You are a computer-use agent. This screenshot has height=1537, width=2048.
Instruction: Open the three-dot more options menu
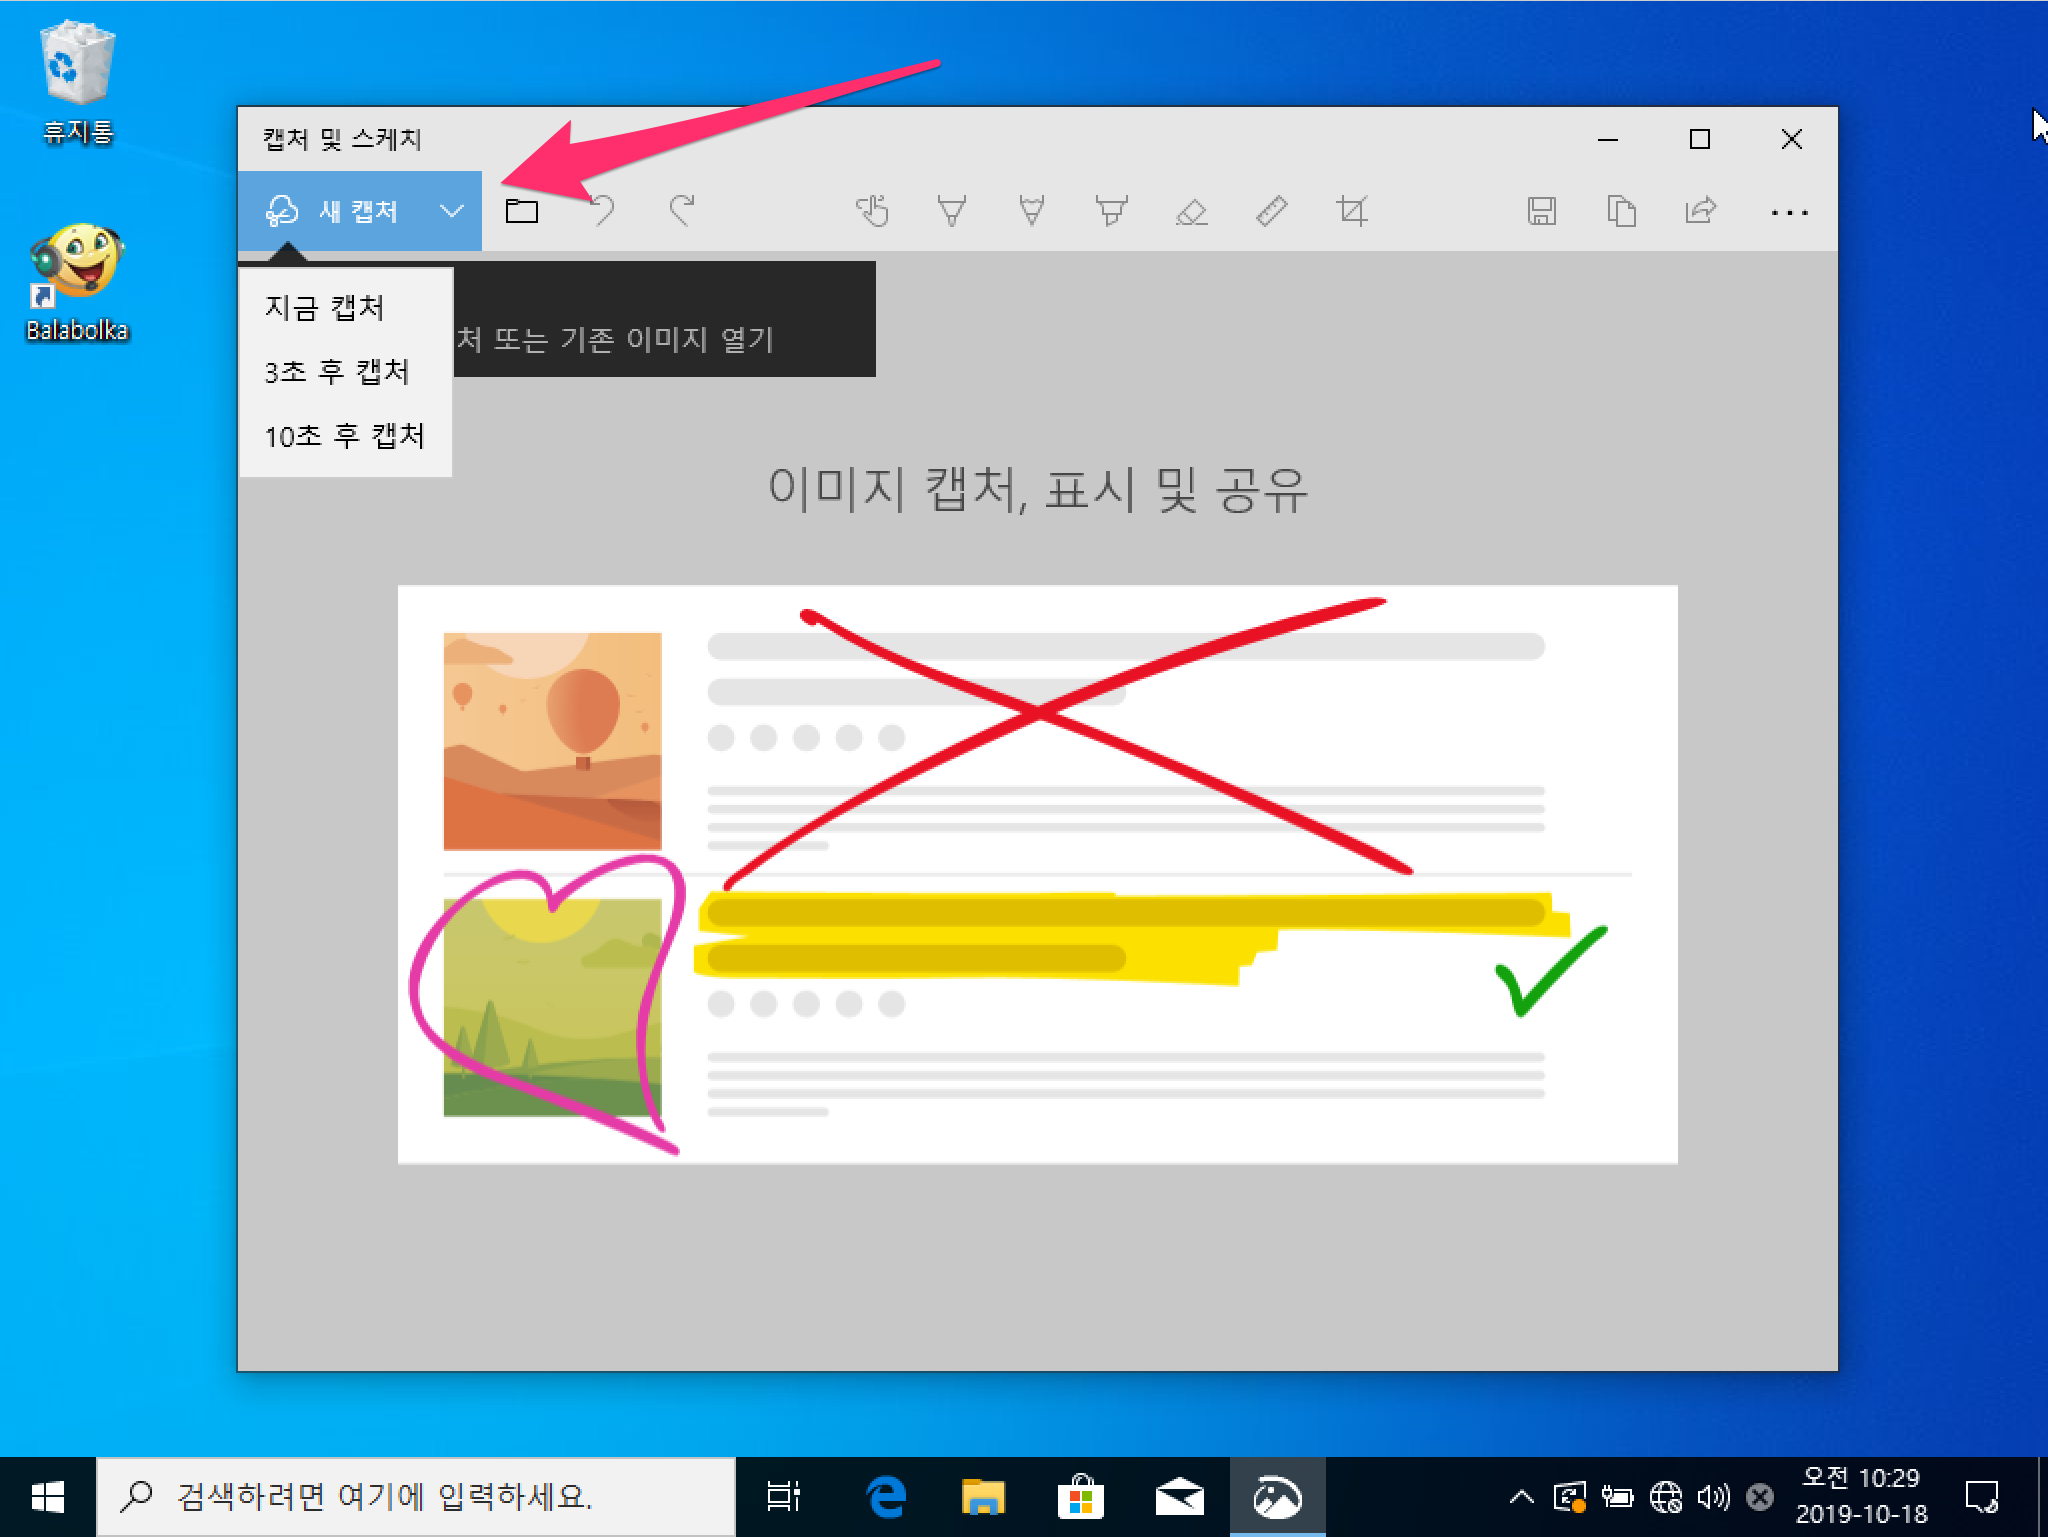click(1789, 212)
